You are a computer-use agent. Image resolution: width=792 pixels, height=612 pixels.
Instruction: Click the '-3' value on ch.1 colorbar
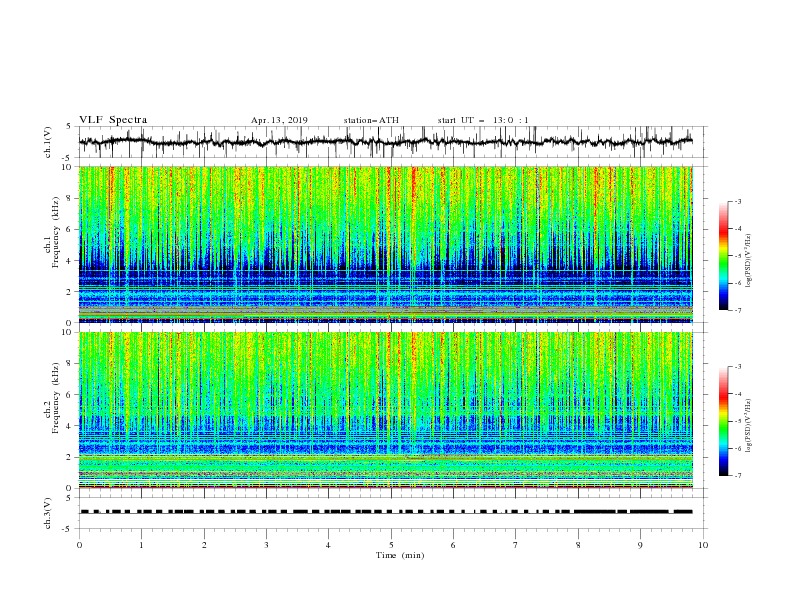pos(737,201)
